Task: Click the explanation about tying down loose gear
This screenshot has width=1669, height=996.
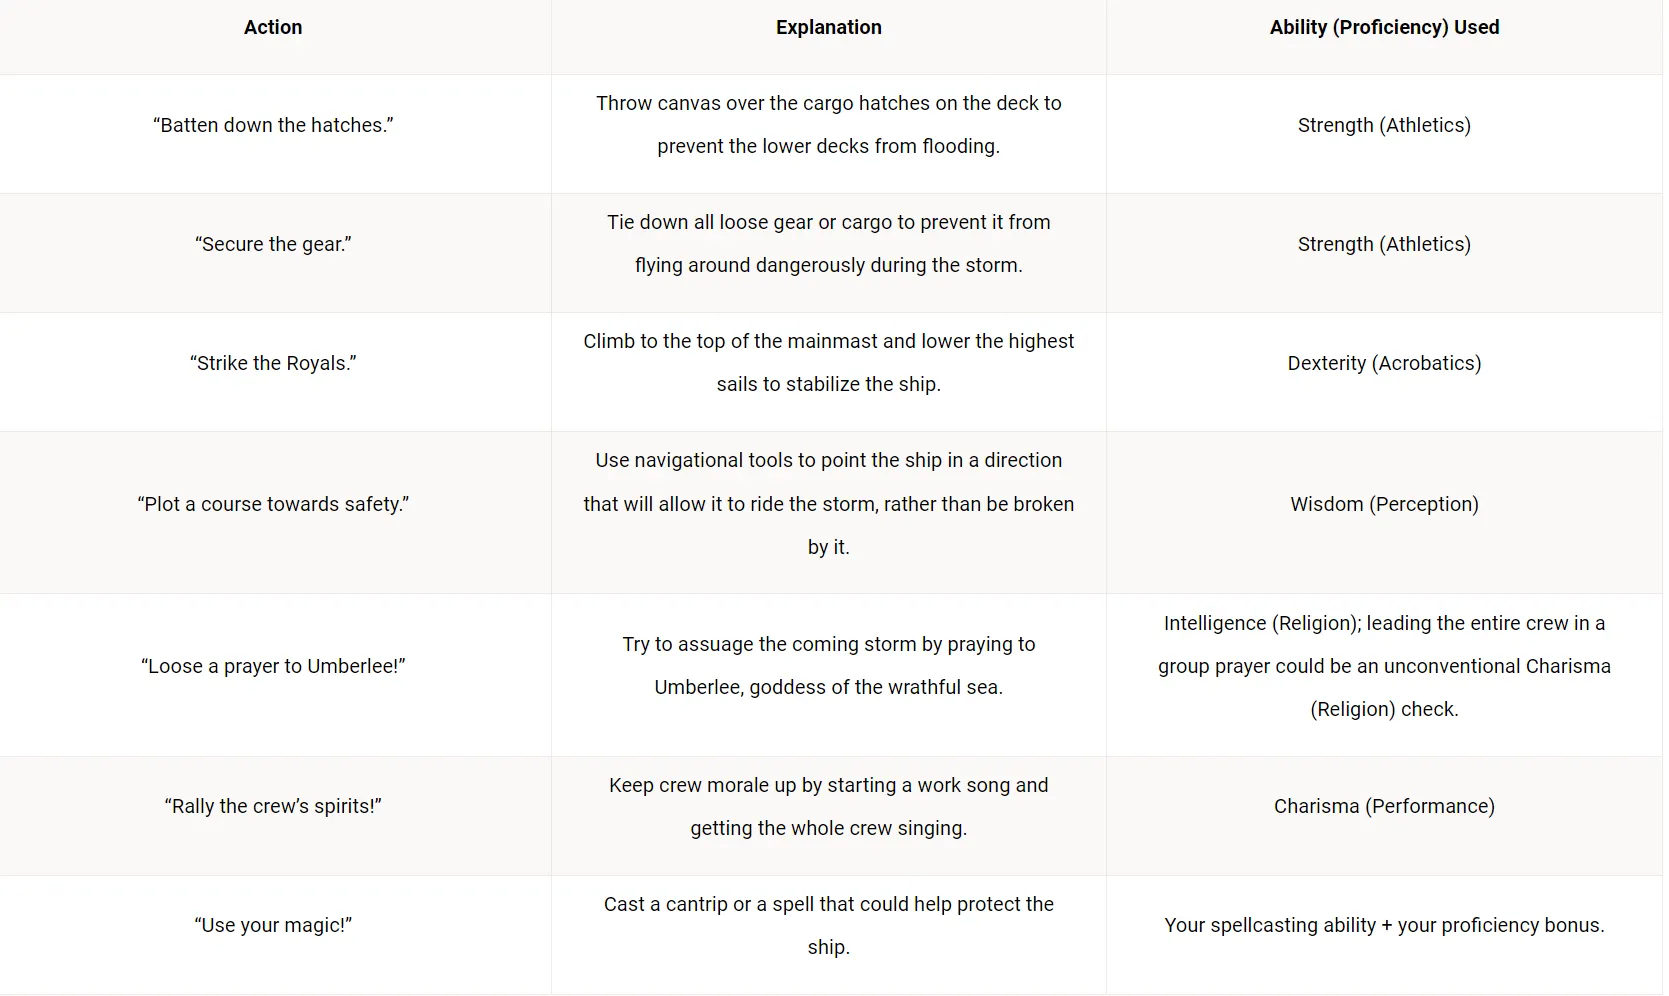Action: [828, 244]
